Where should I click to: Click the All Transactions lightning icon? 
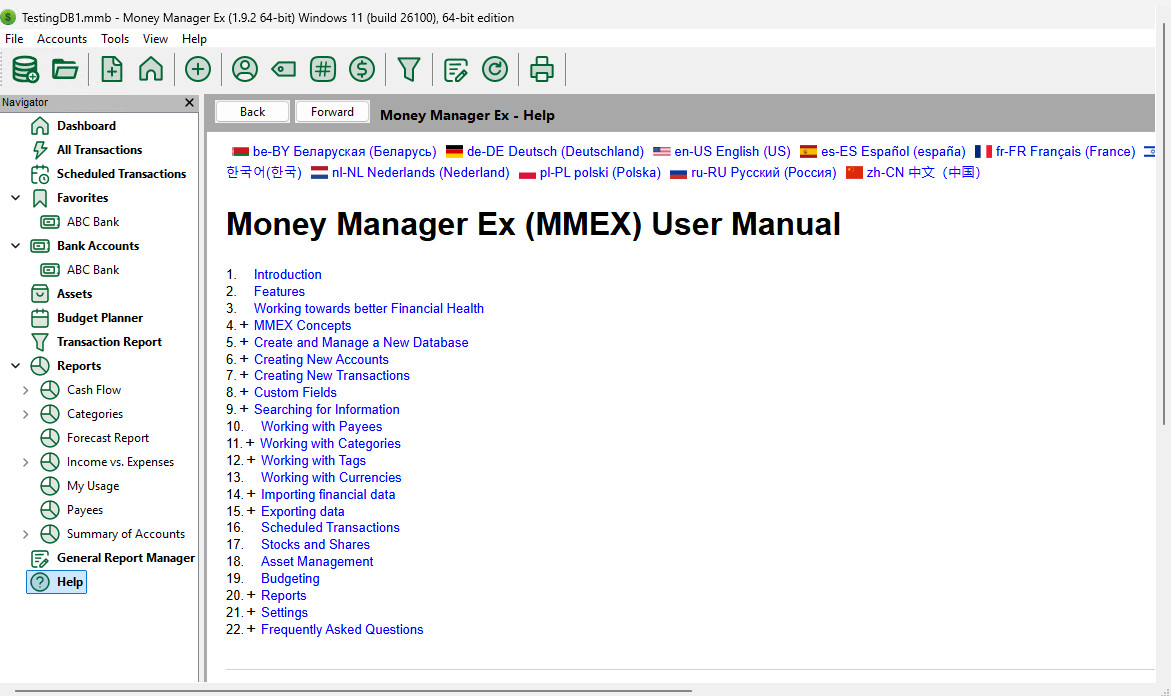click(x=40, y=149)
